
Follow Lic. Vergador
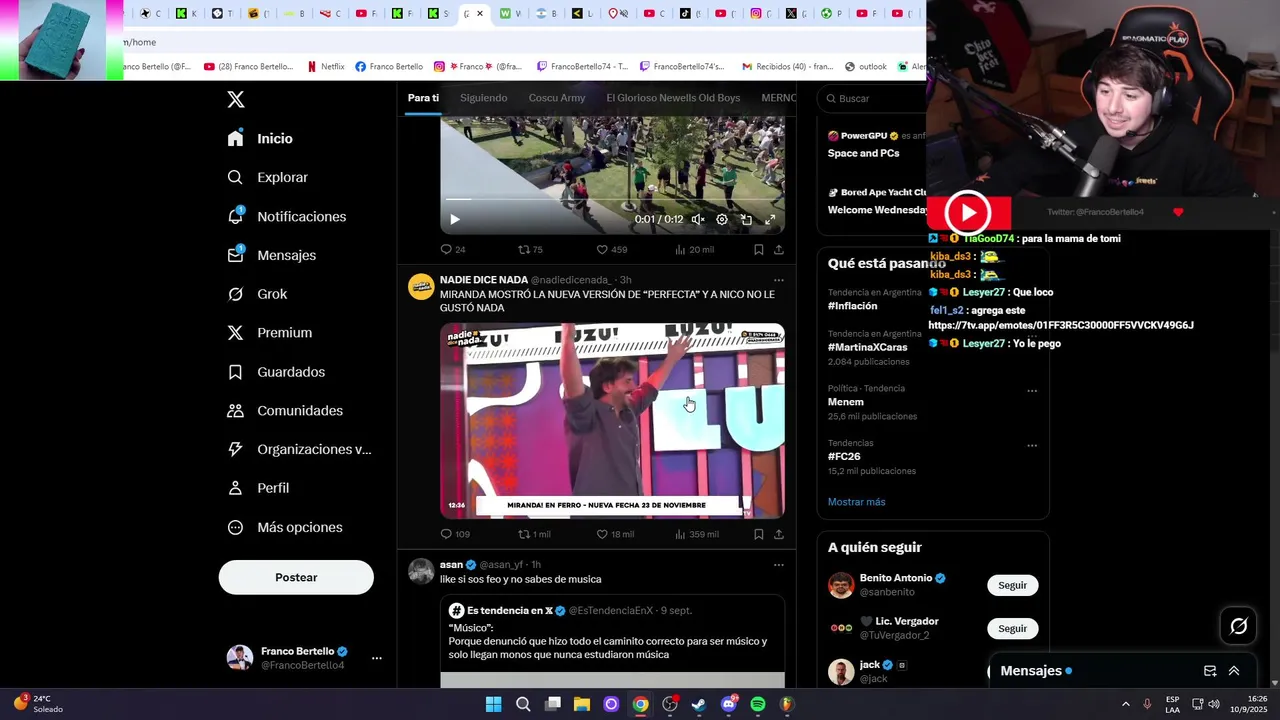1012,628
